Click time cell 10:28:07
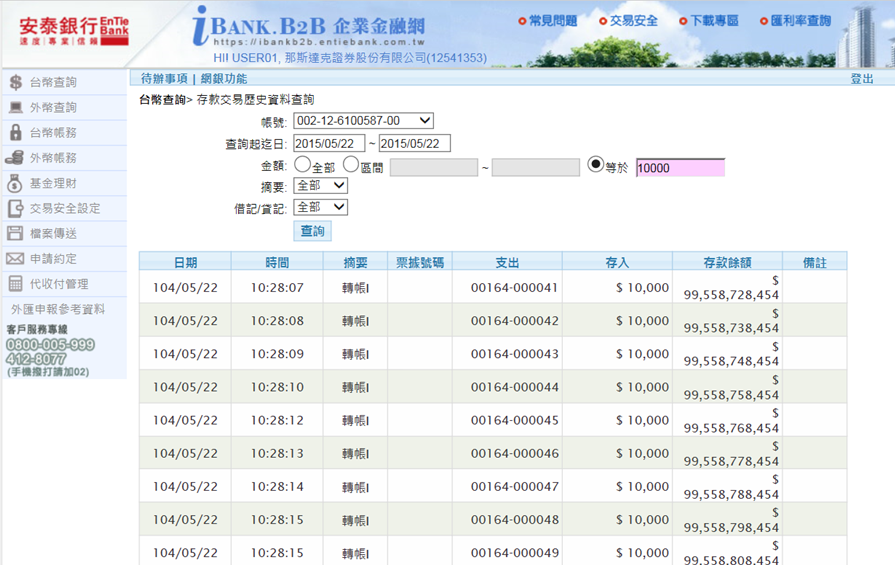895x574 pixels. coord(277,288)
